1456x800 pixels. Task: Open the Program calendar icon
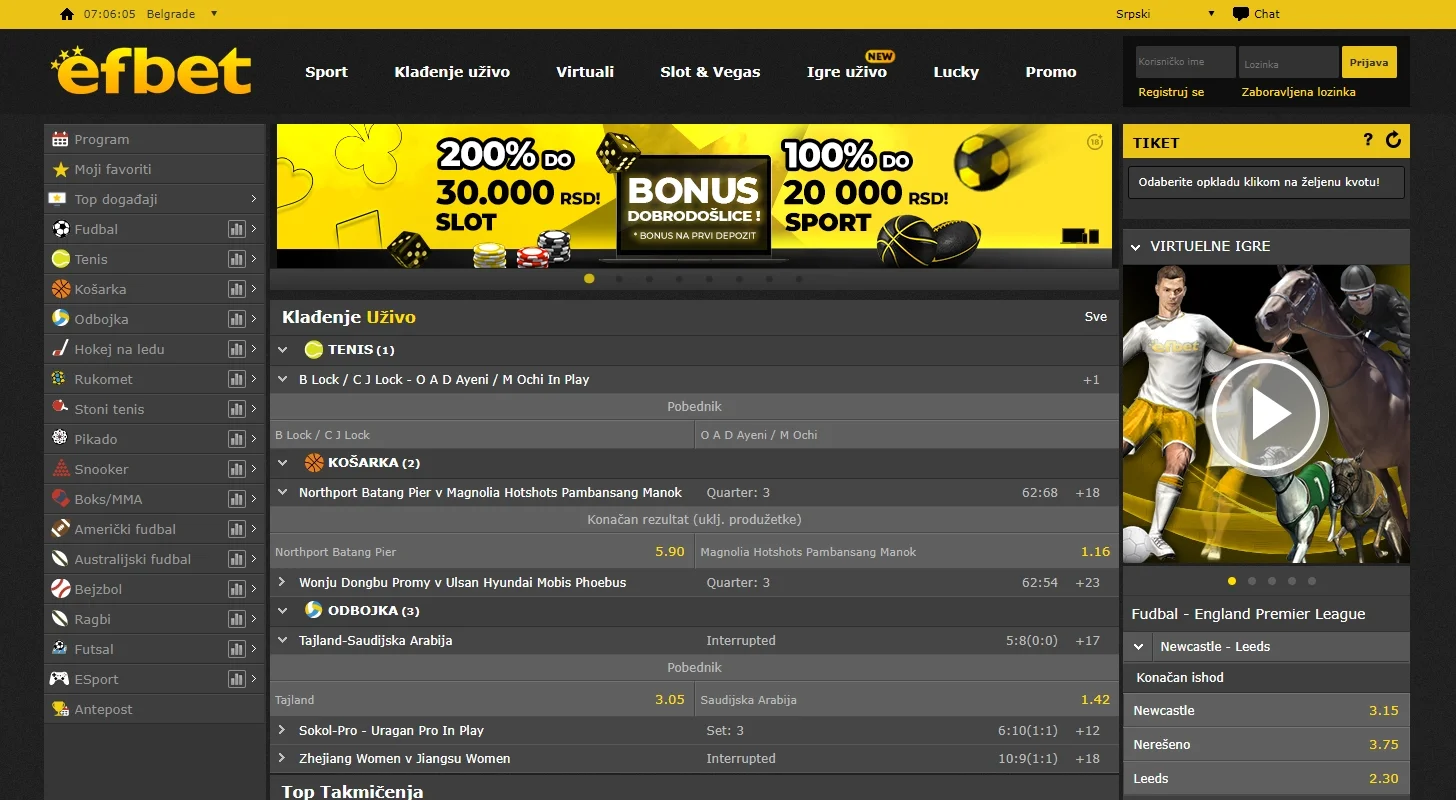60,139
